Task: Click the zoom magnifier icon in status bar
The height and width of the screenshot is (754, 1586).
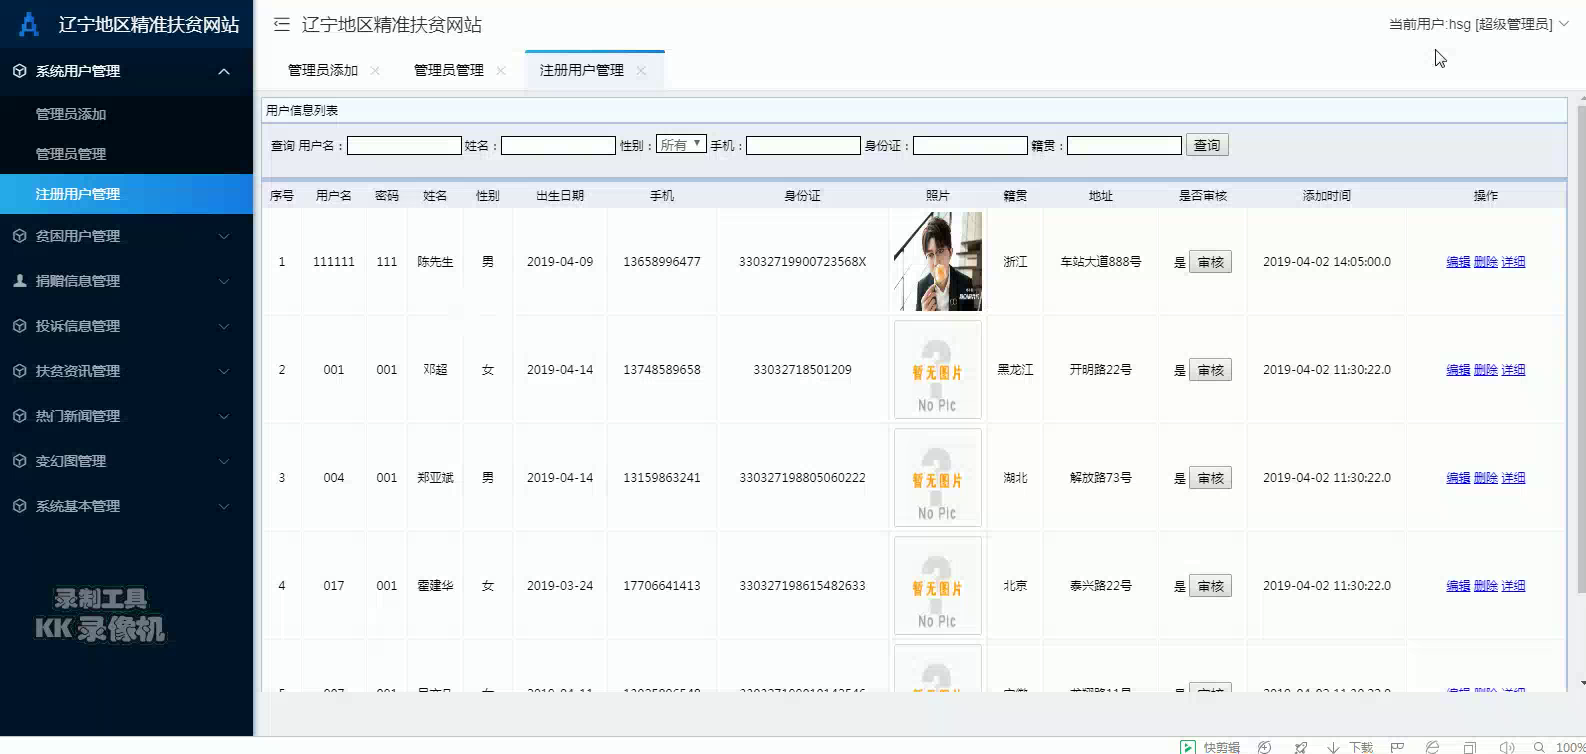Action: [1539, 747]
